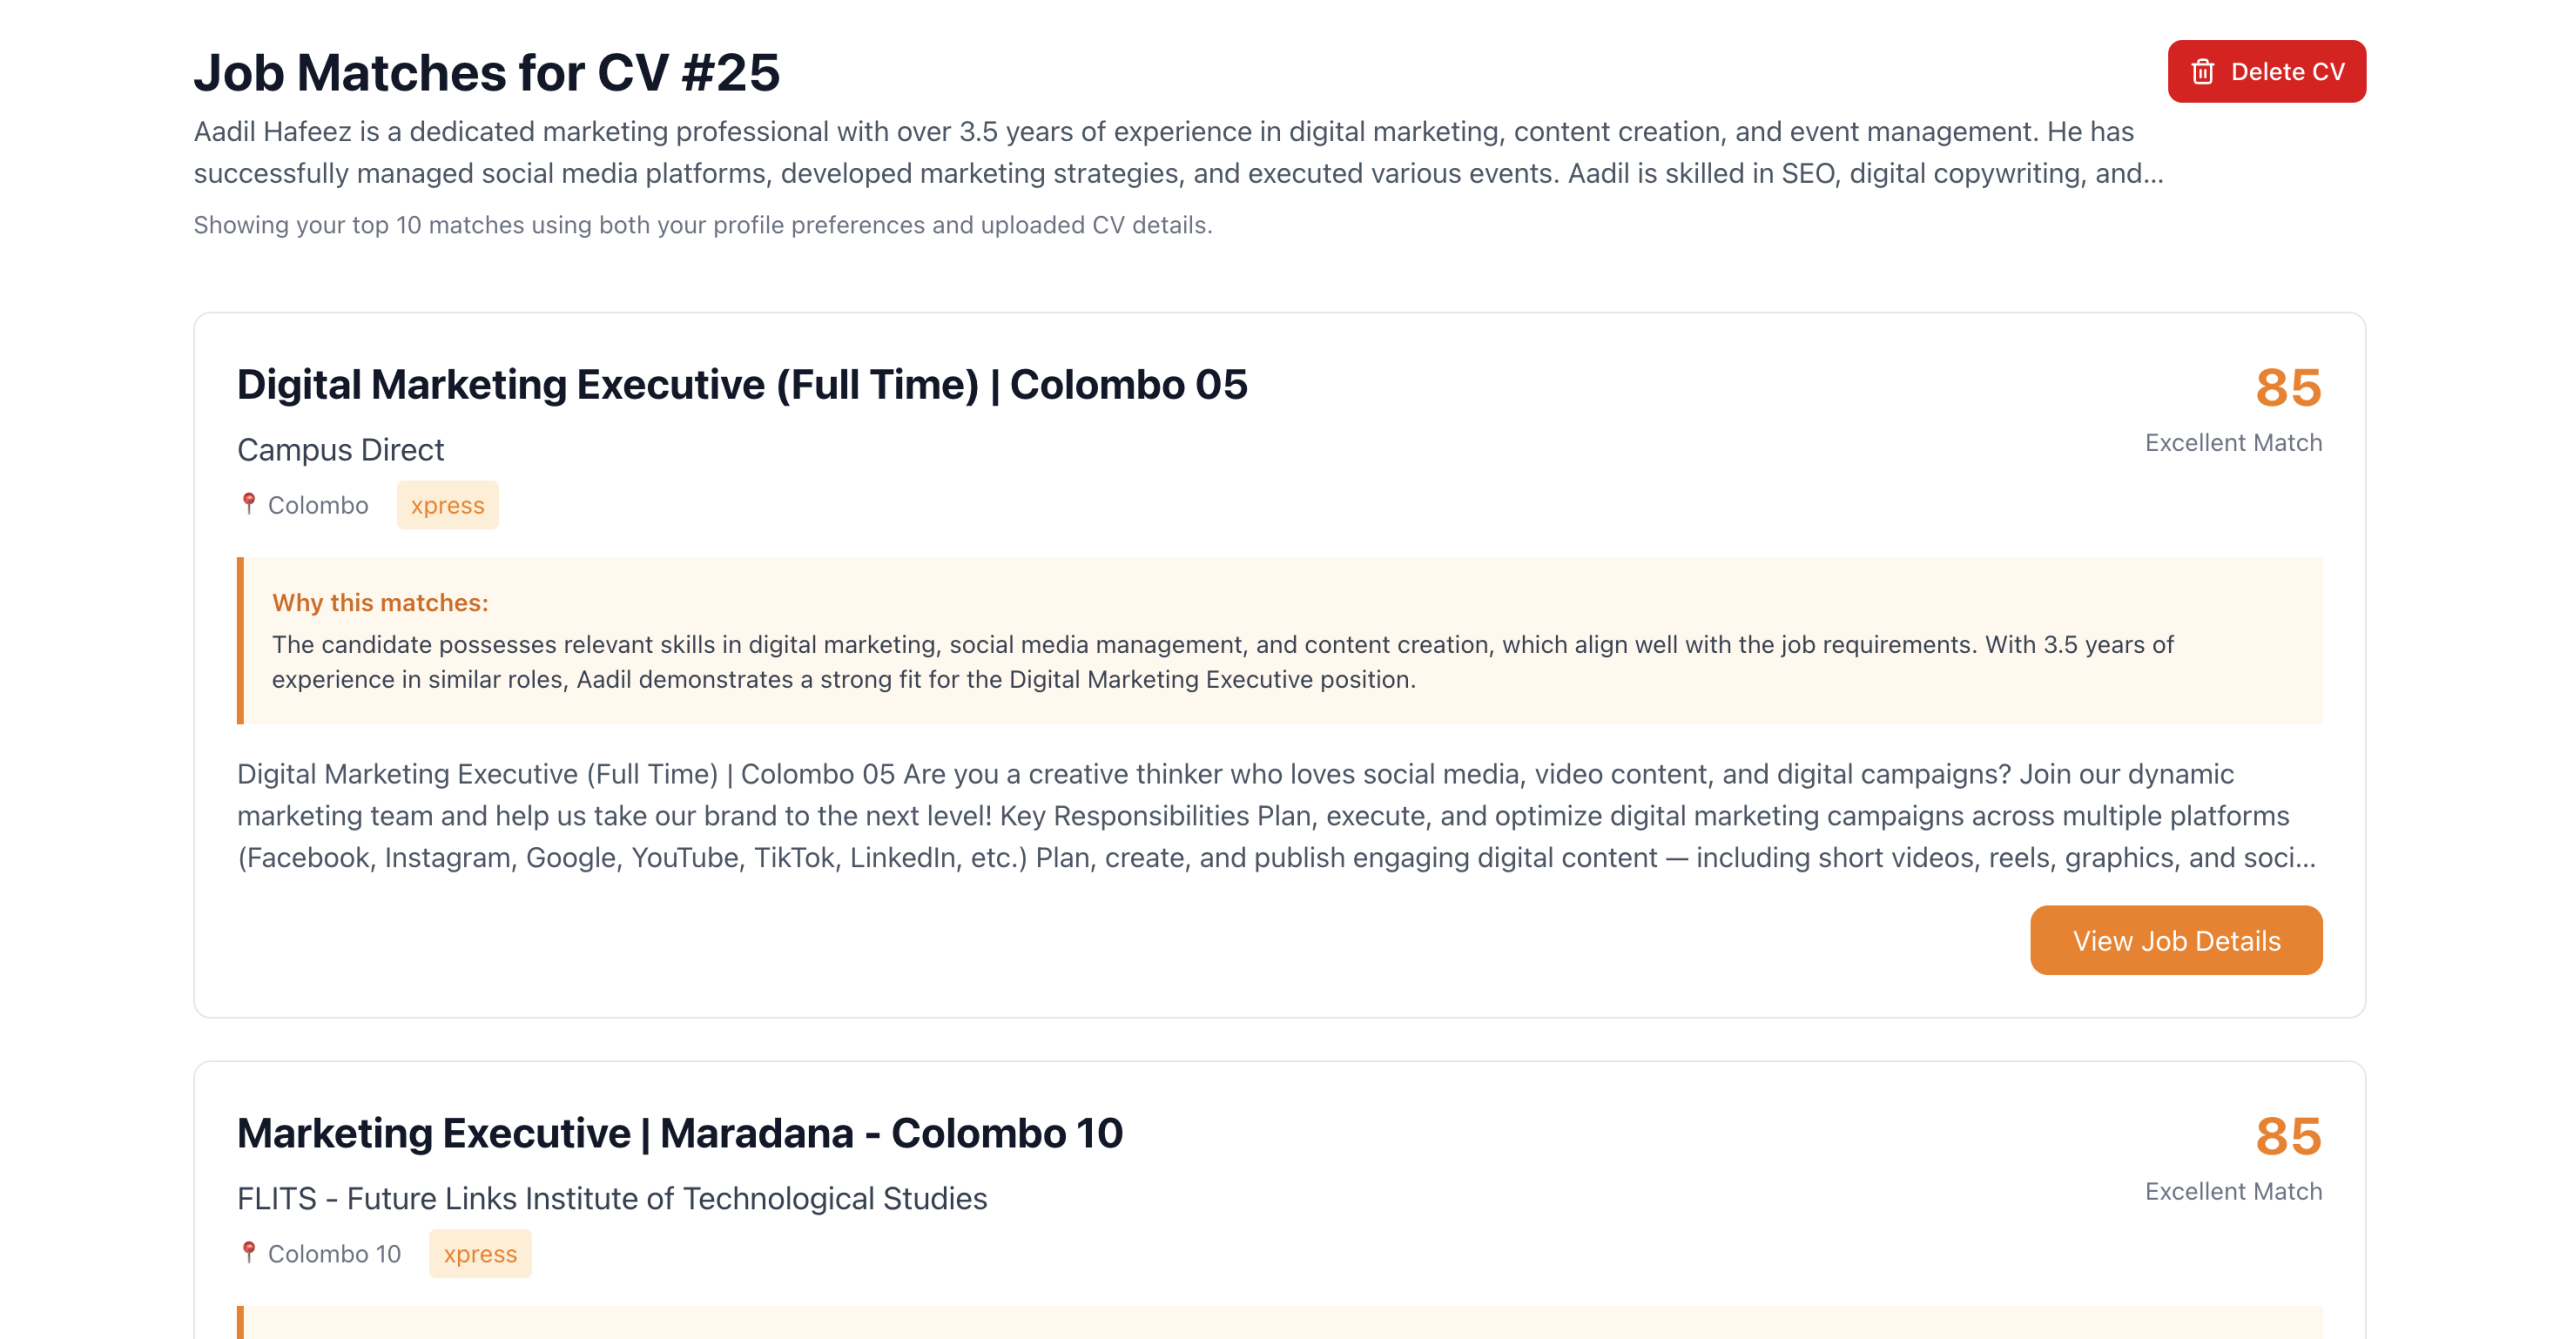Viewport: 2560px width, 1339px height.
Task: Click the Job Matches for CV #25 heading
Action: click(486, 72)
